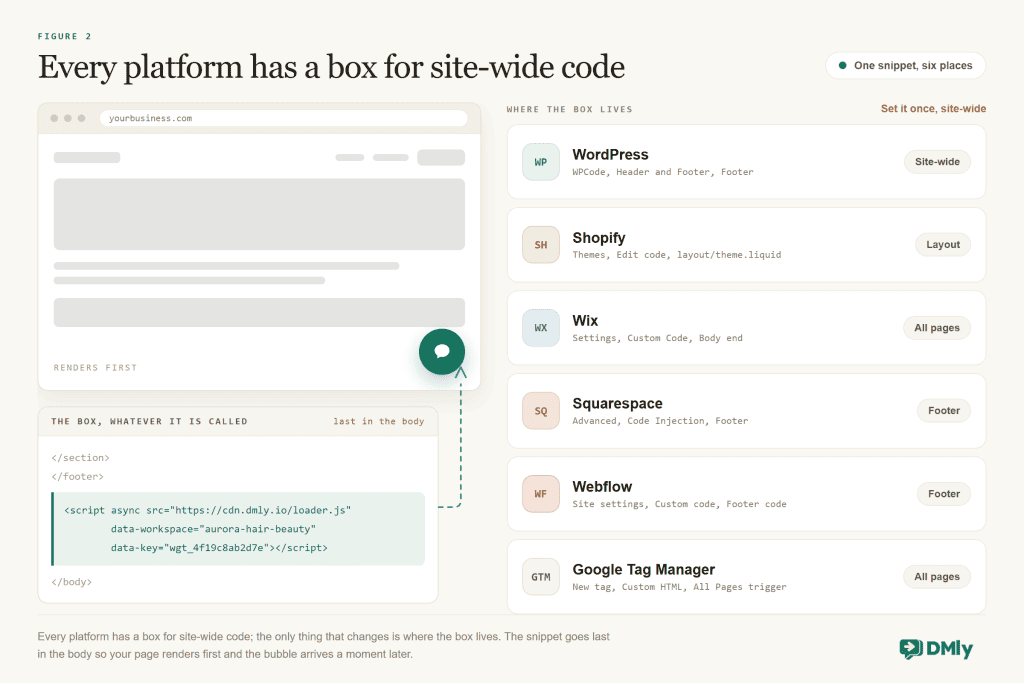The height and width of the screenshot is (683, 1024).
Task: Click the data-key="wgt_4f19c8ab2d7e" line
Action: click(219, 548)
